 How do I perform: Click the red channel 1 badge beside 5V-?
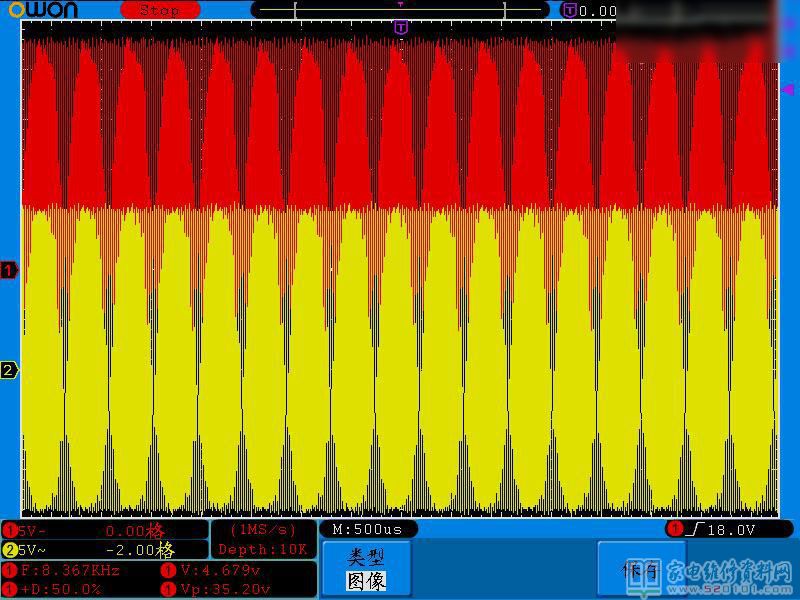click(x=10, y=531)
